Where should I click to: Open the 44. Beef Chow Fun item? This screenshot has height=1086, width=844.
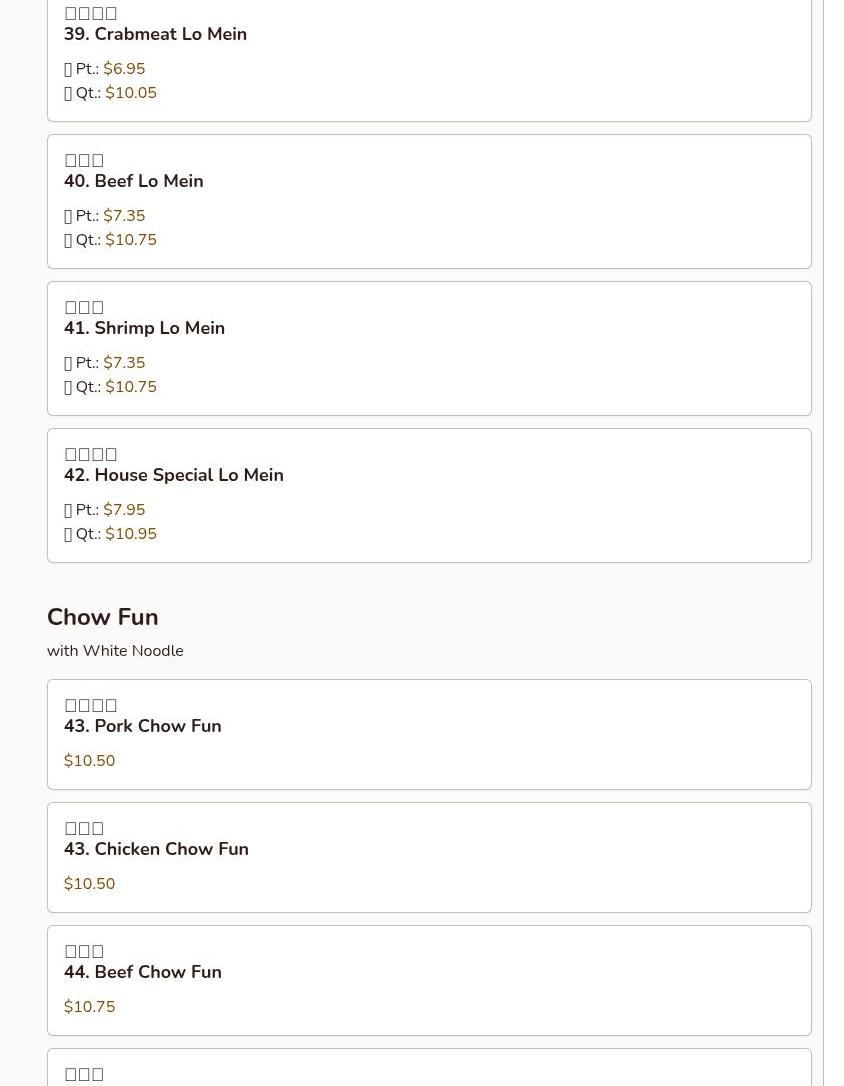click(142, 972)
